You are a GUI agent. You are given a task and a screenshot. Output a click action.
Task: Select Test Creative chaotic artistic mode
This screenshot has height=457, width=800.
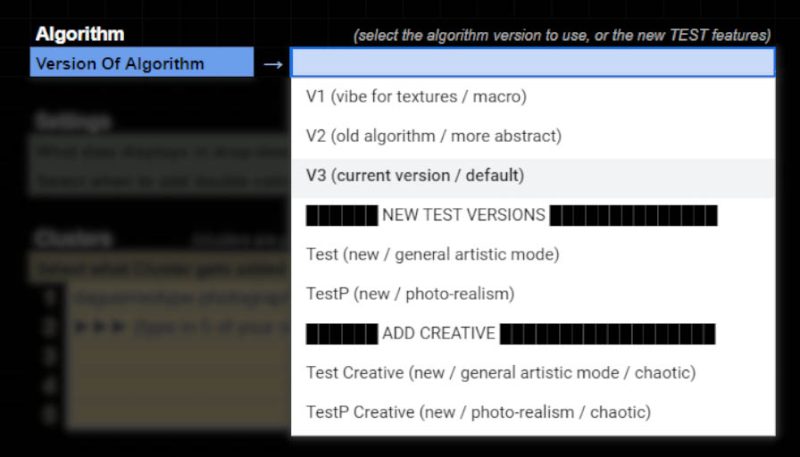click(533, 373)
